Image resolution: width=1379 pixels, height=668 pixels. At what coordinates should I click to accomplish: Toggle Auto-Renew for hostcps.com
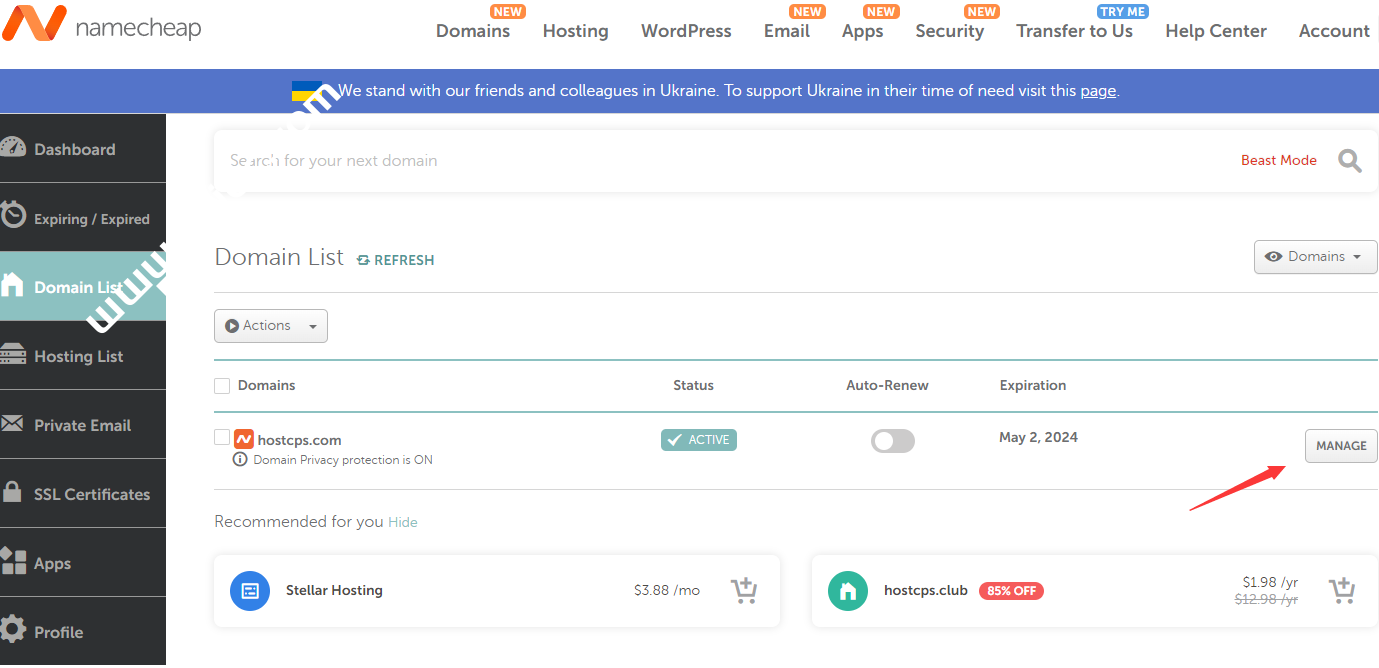(892, 441)
